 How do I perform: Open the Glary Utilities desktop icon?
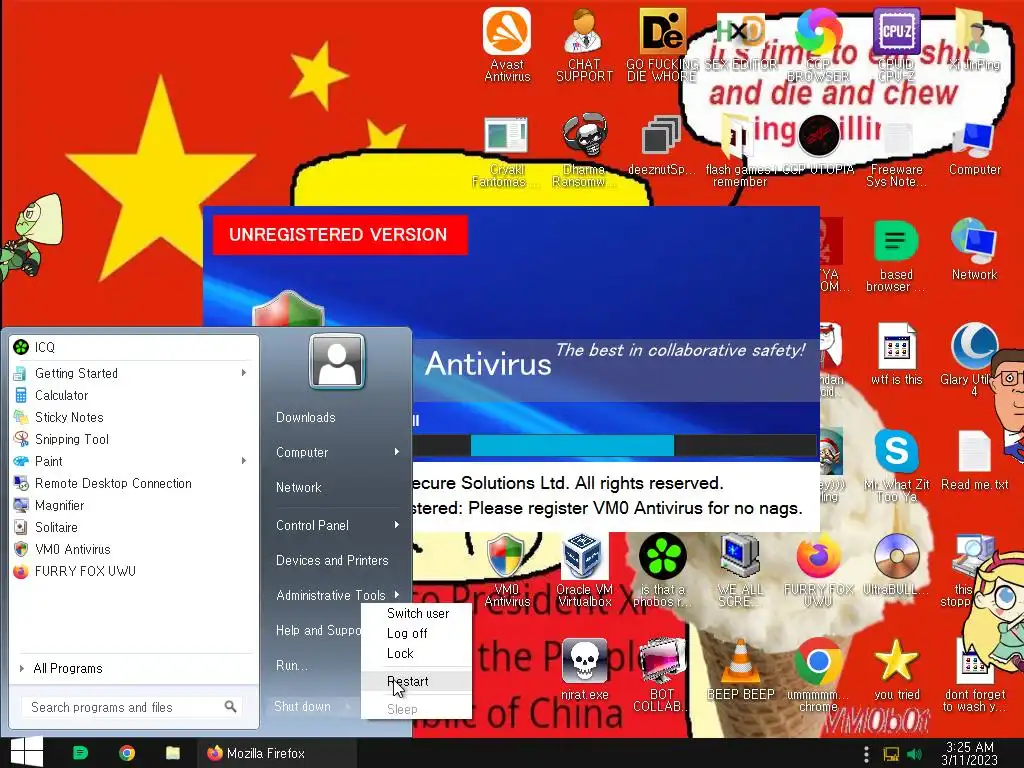click(x=973, y=359)
